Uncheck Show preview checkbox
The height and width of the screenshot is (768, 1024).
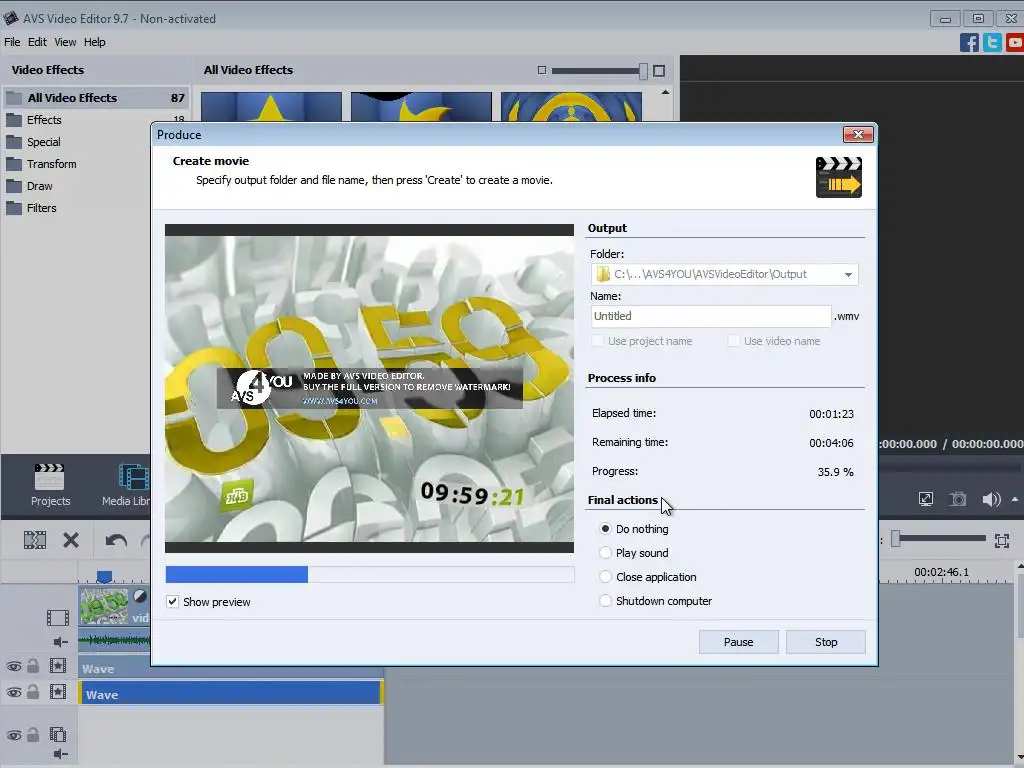click(x=172, y=601)
